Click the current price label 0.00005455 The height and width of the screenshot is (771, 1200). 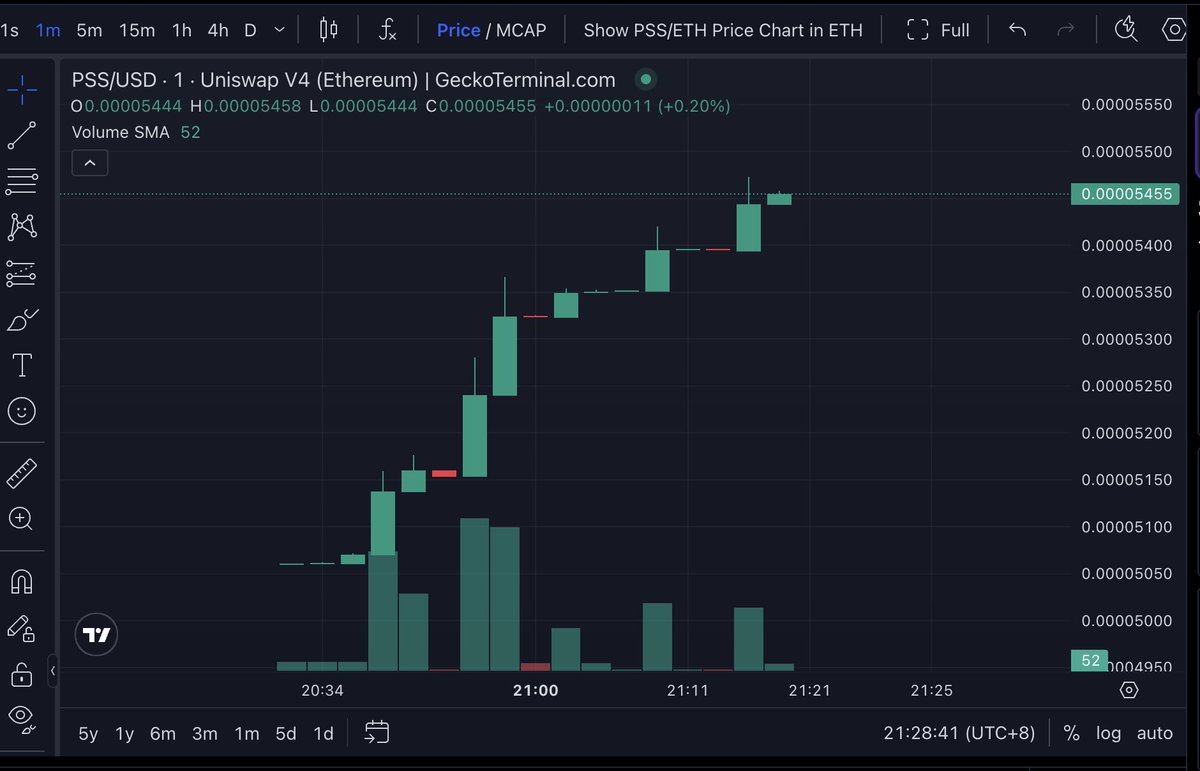[x=1125, y=194]
